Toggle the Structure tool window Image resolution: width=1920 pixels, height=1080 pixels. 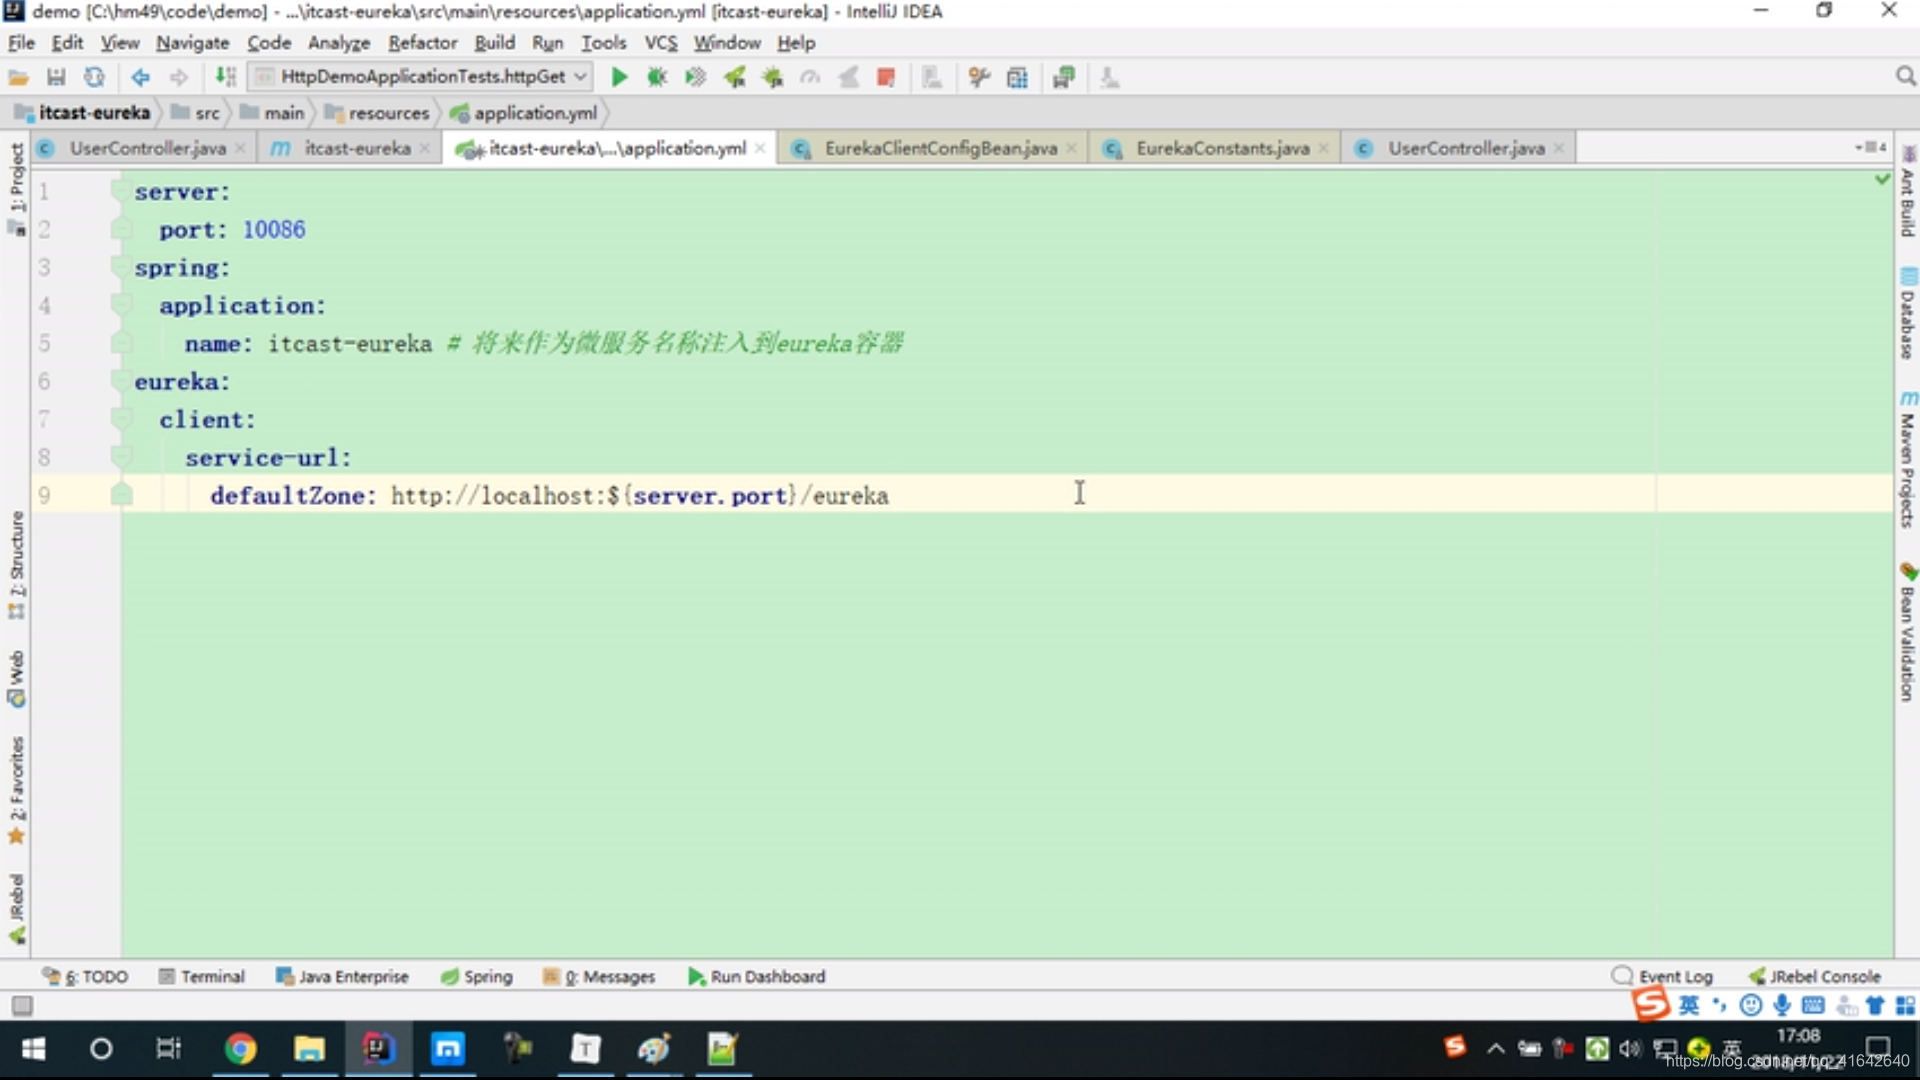[16, 565]
